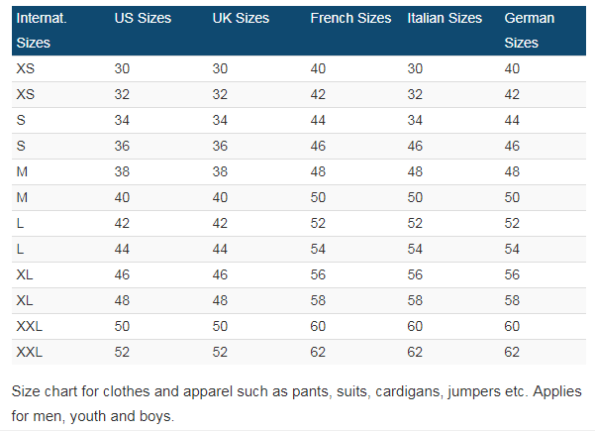
Task: Select US size 32 cell
Action: click(122, 94)
